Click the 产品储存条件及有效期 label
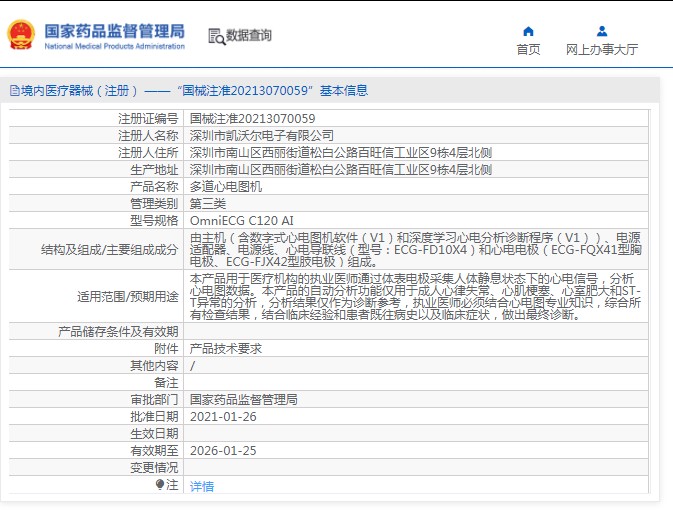 pyautogui.click(x=118, y=331)
